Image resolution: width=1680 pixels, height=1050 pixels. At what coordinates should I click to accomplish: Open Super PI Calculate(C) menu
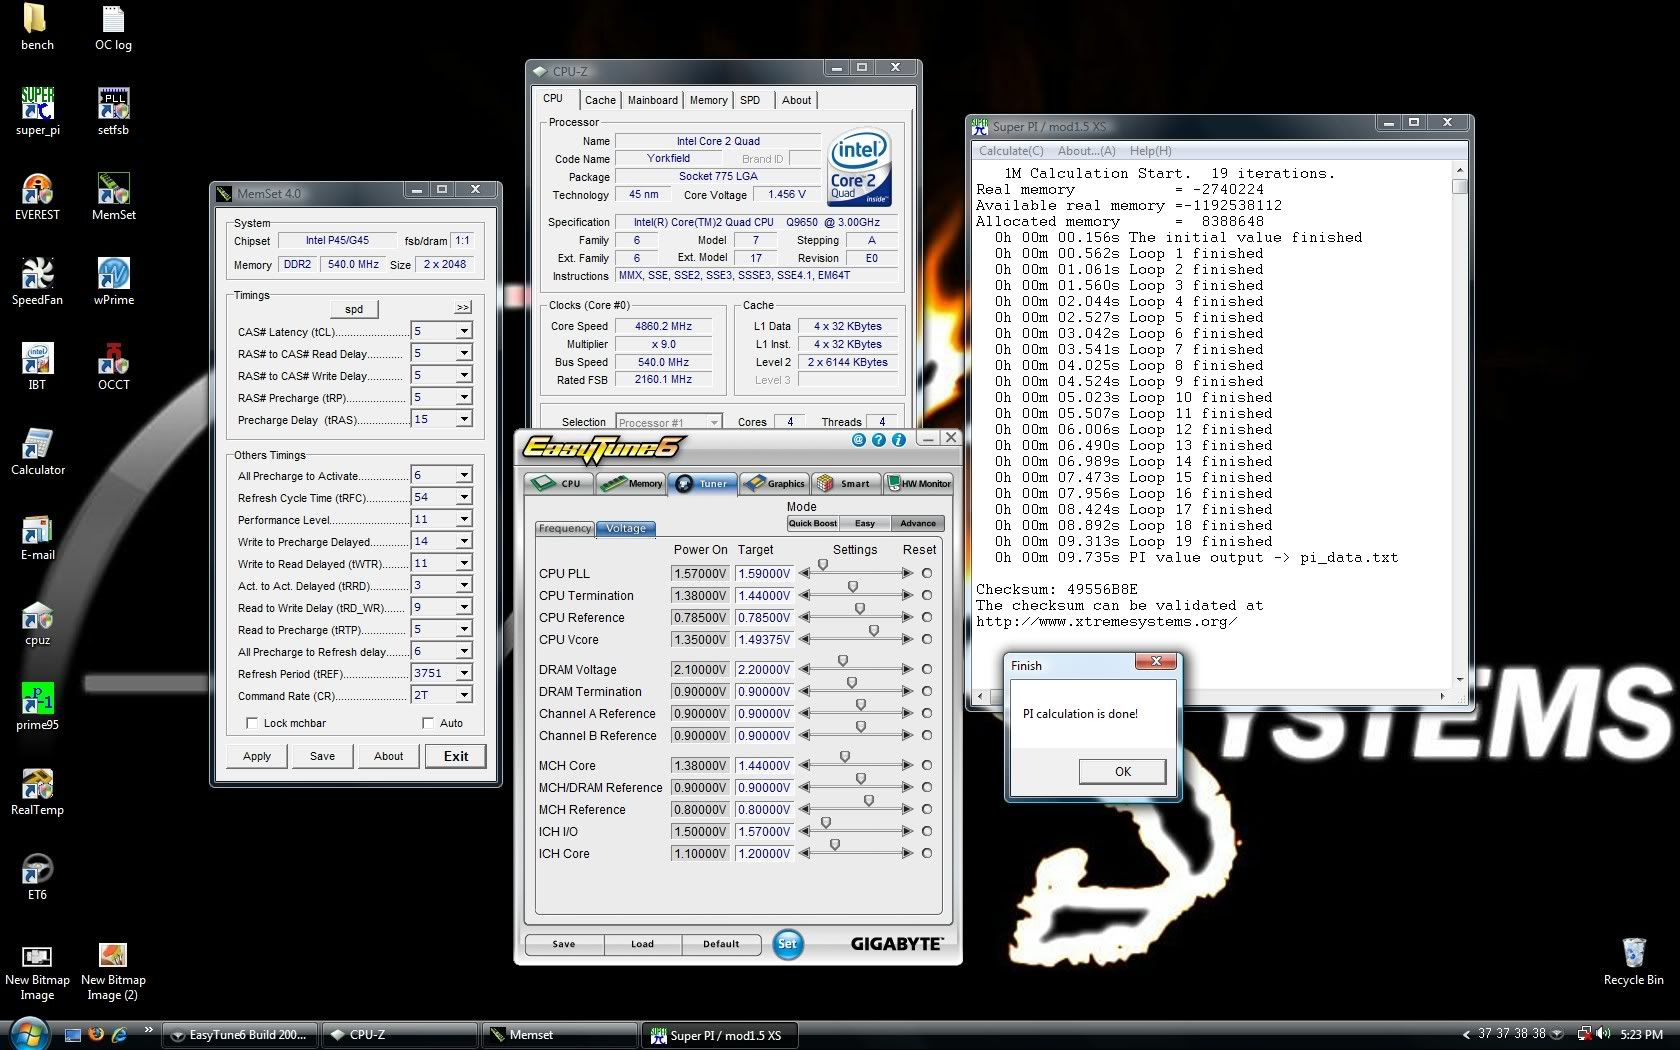point(1011,151)
